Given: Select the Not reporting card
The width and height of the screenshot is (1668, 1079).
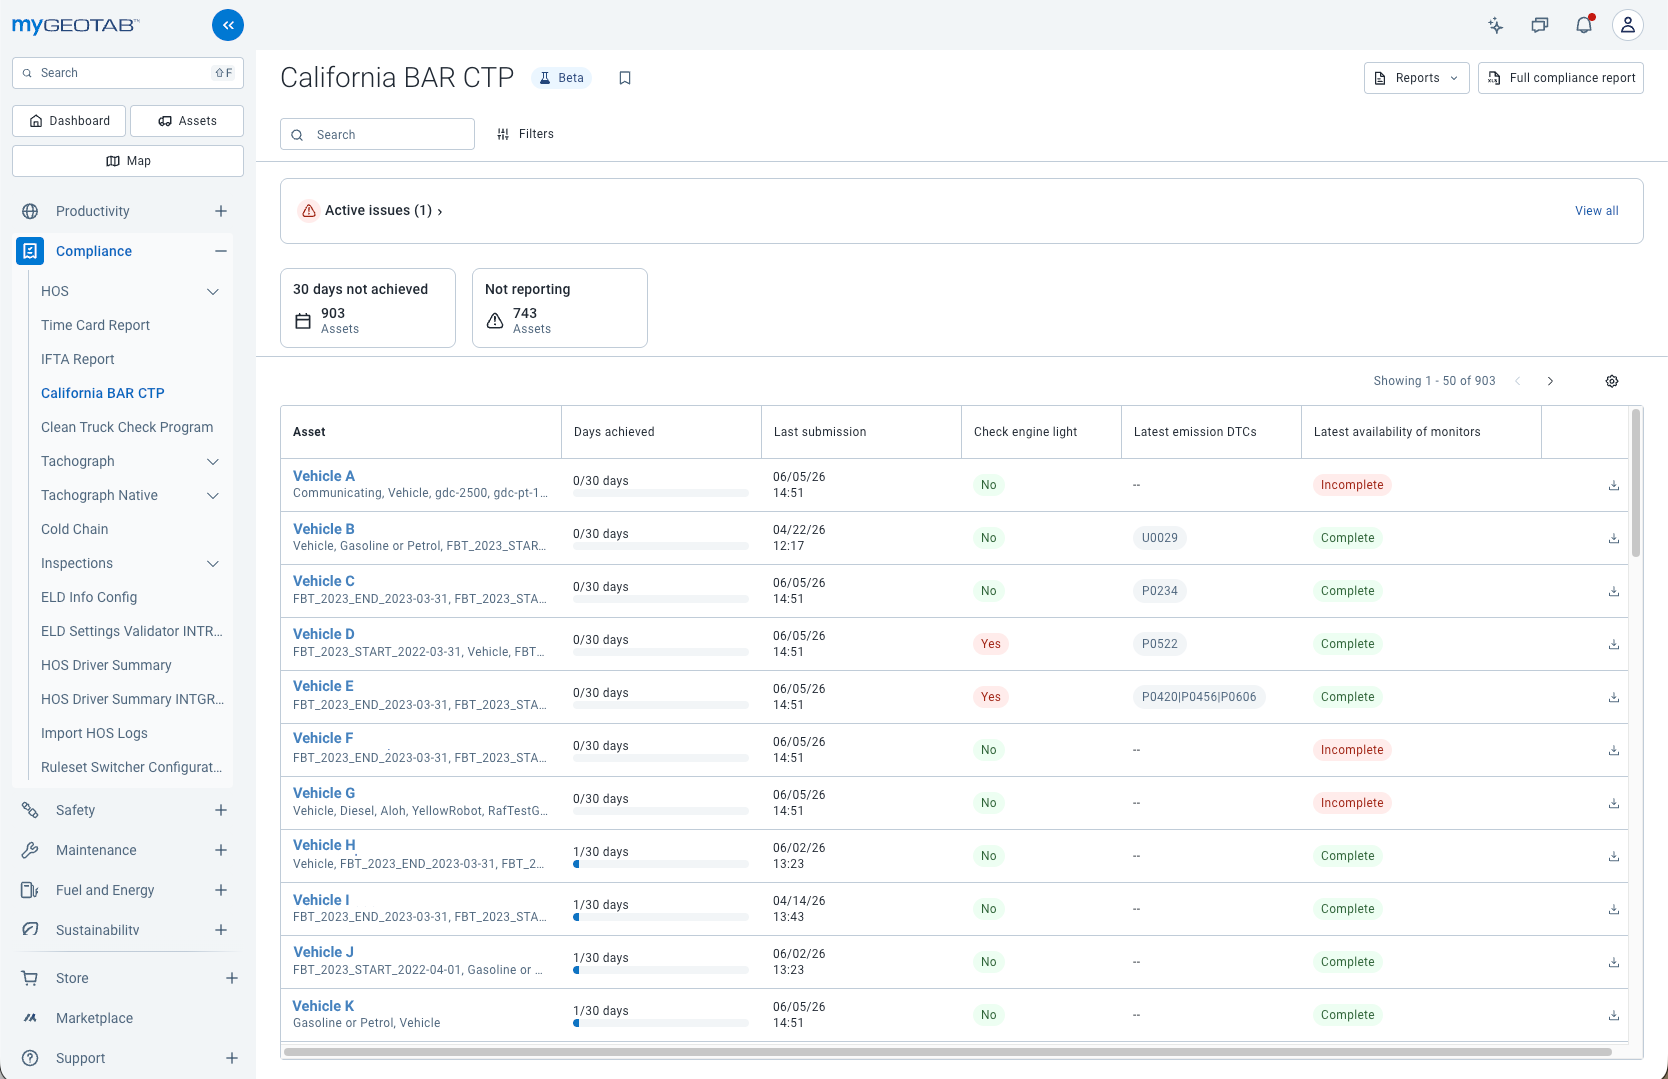Looking at the screenshot, I should coord(560,308).
